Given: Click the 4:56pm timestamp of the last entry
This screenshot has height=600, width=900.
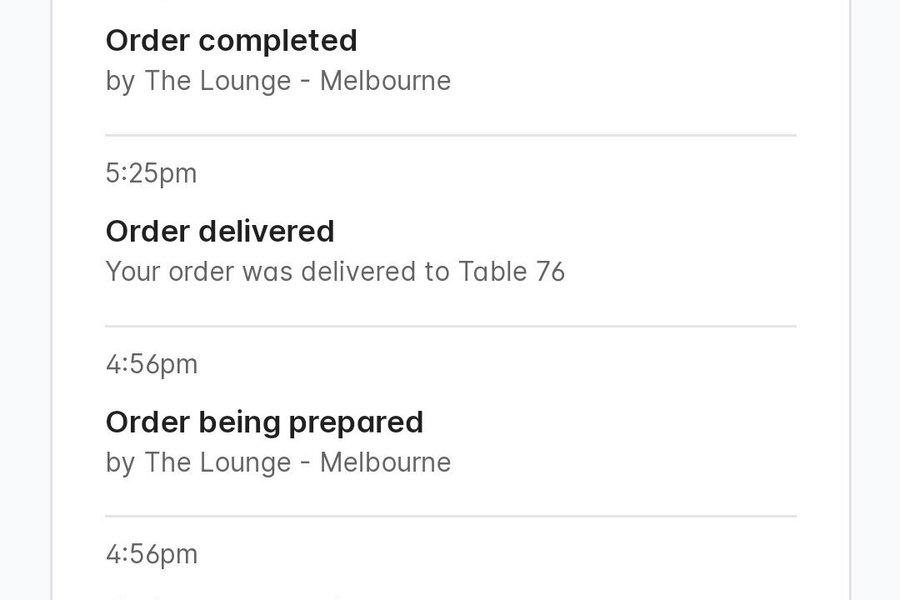Looking at the screenshot, I should click(152, 554).
